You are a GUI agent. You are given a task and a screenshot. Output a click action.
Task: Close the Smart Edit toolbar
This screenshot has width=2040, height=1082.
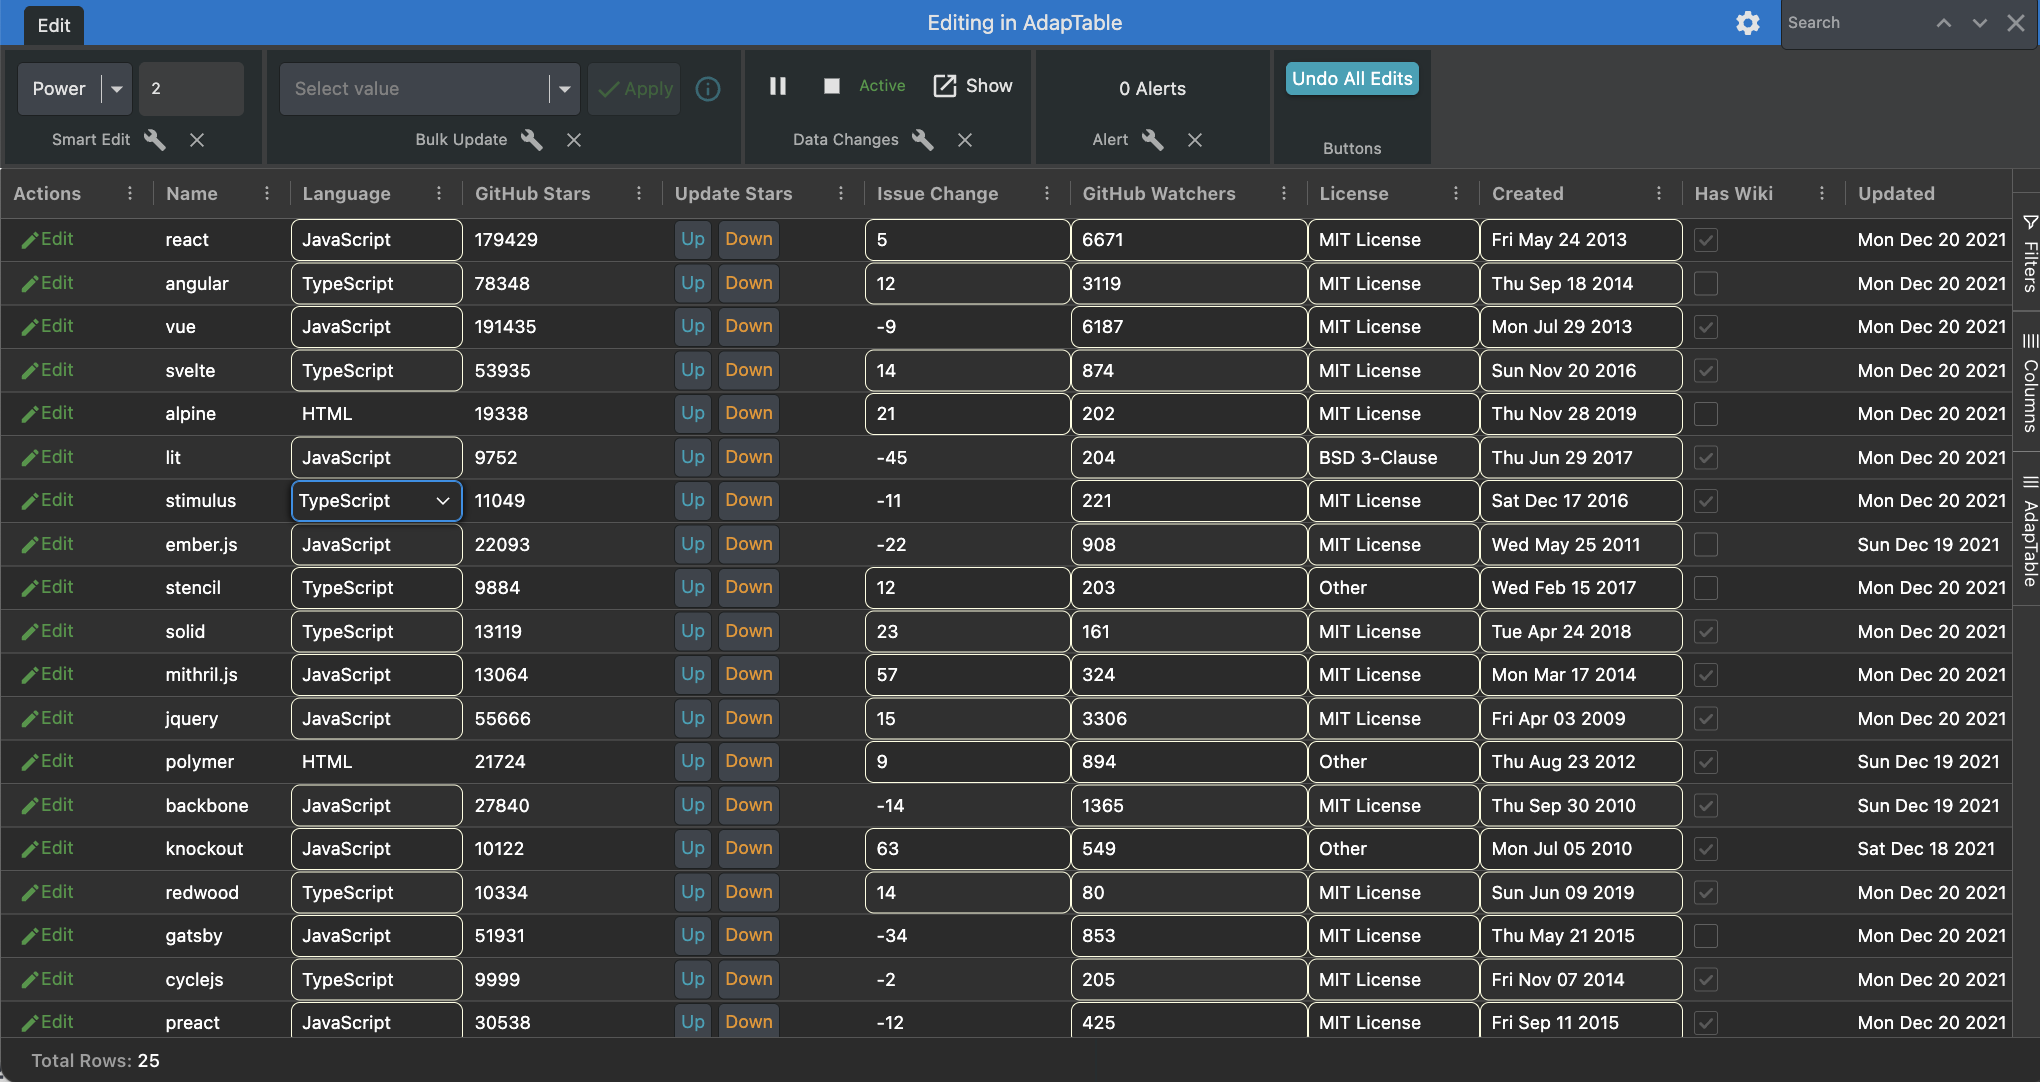[x=197, y=140]
